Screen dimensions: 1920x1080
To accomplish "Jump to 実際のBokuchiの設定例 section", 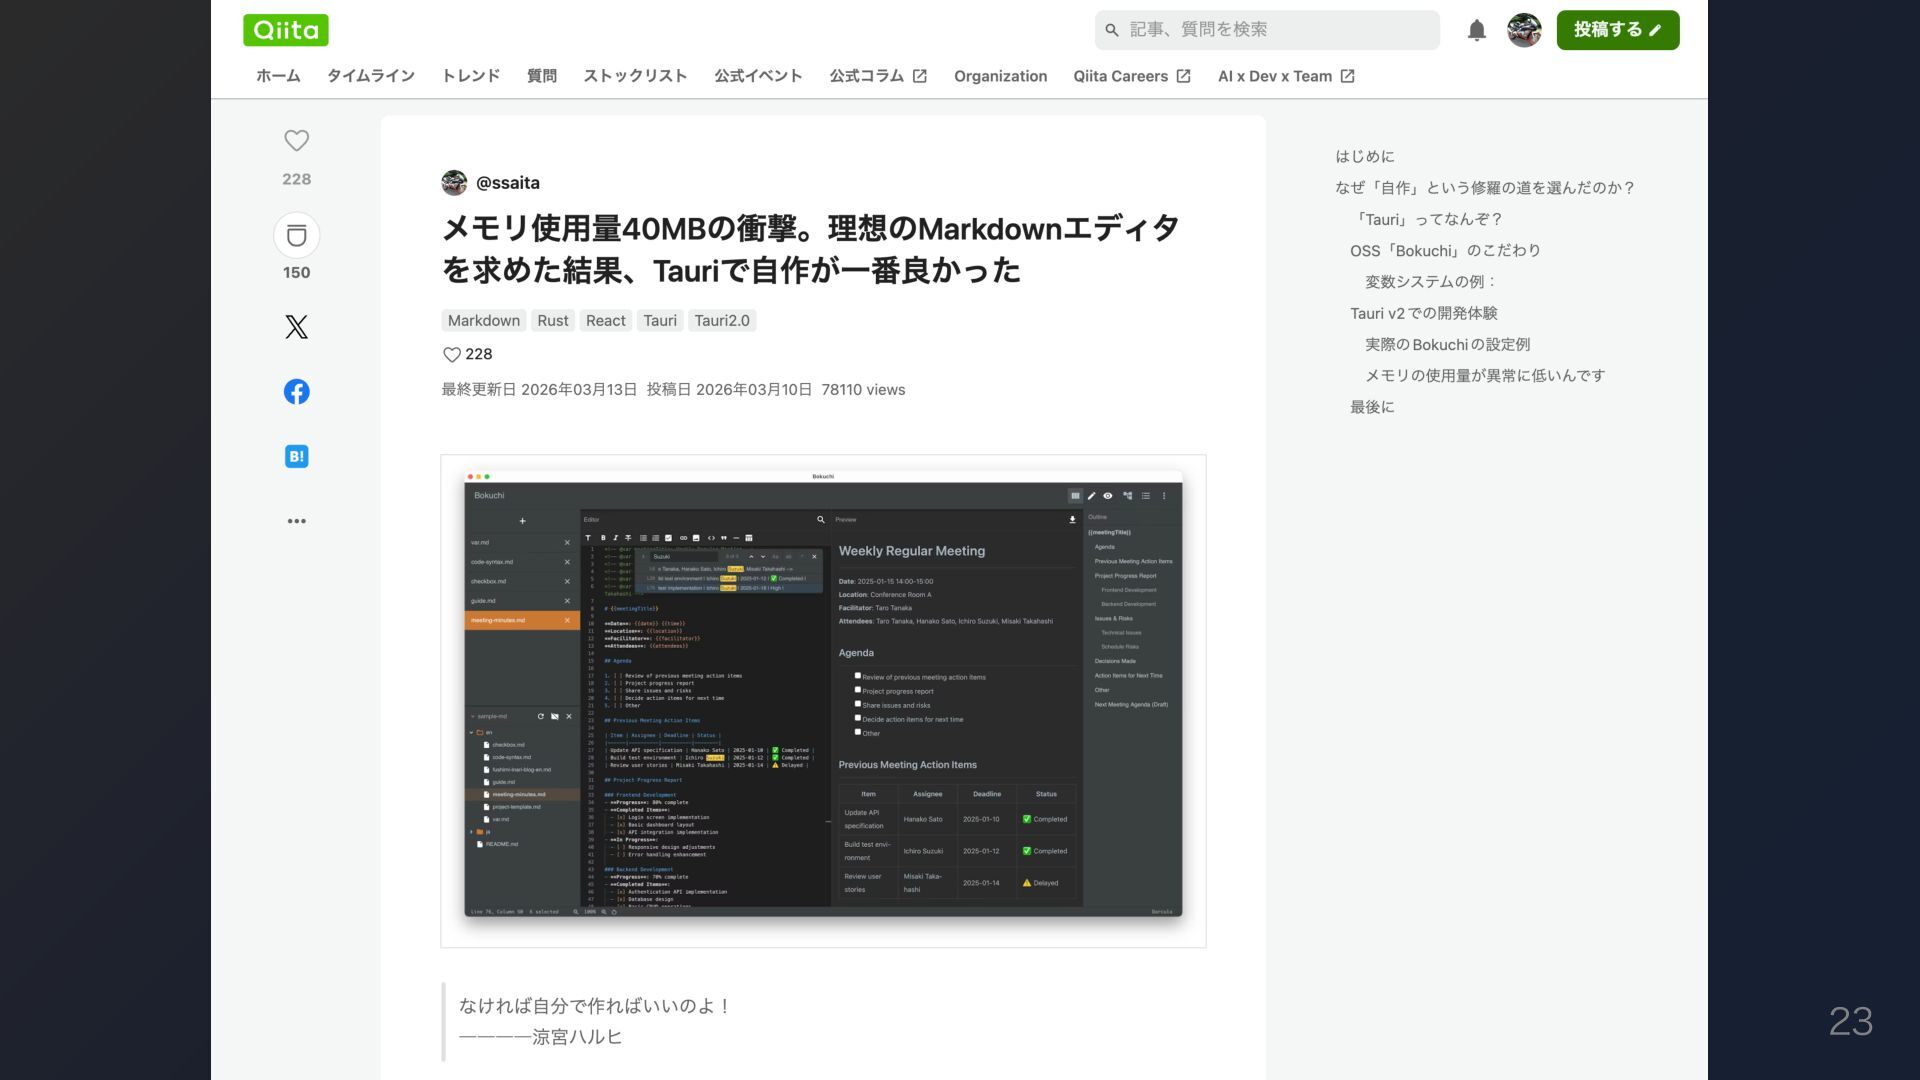I will tap(1447, 345).
